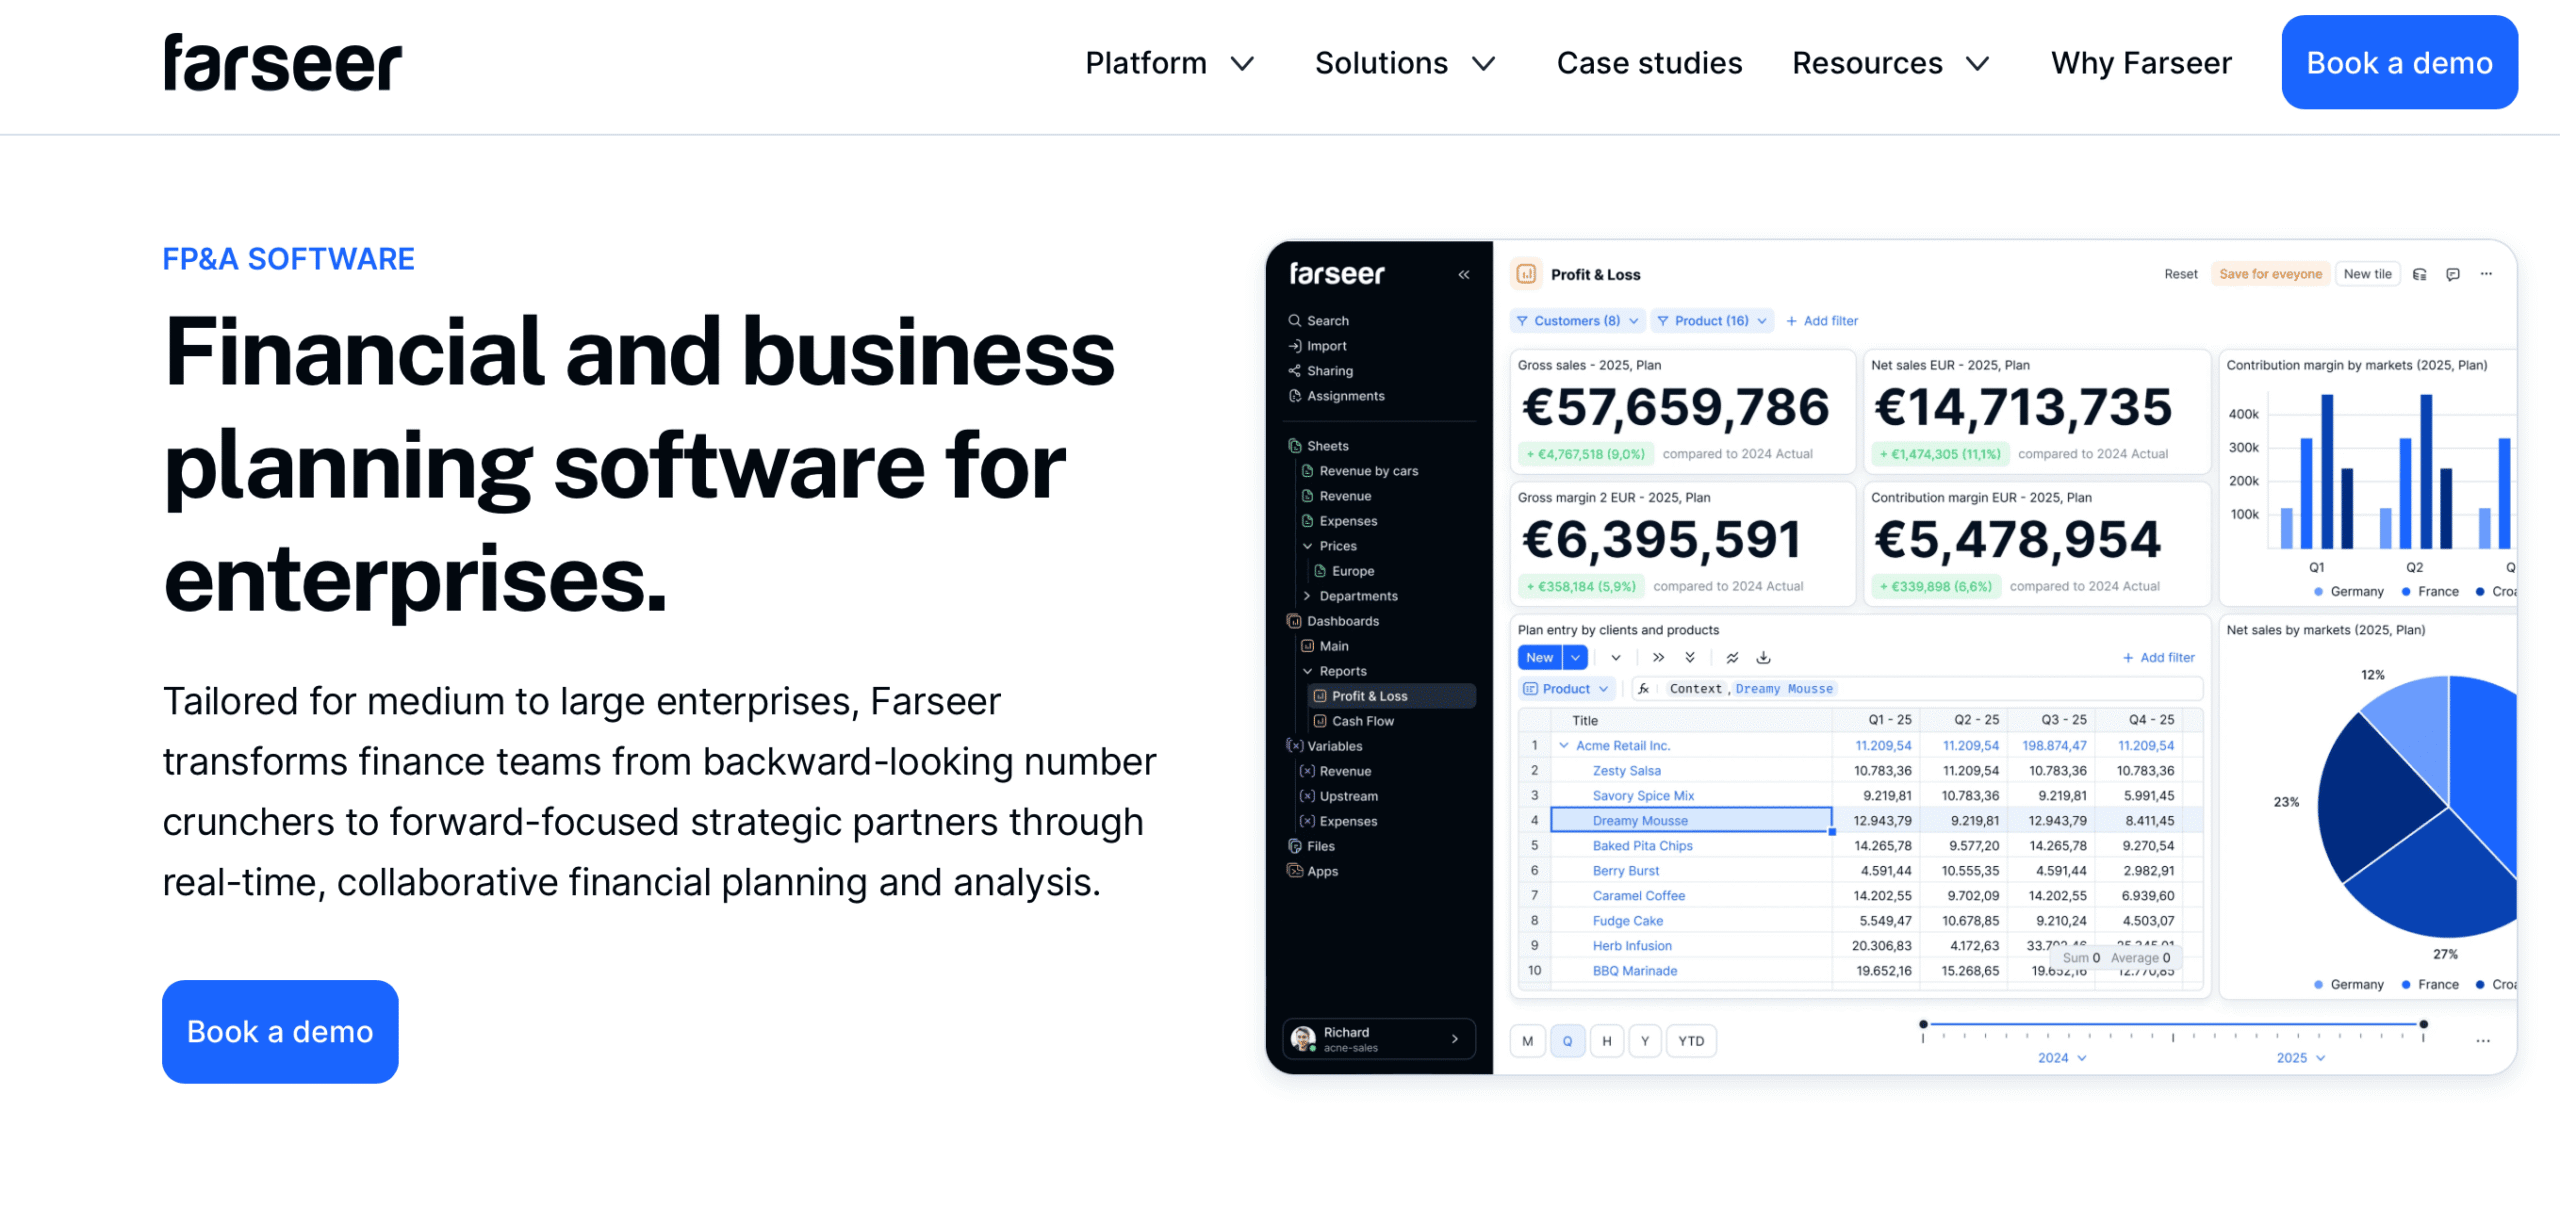Open comments icon in Profit & Loss header
2560x1210 pixels.
coord(2452,274)
